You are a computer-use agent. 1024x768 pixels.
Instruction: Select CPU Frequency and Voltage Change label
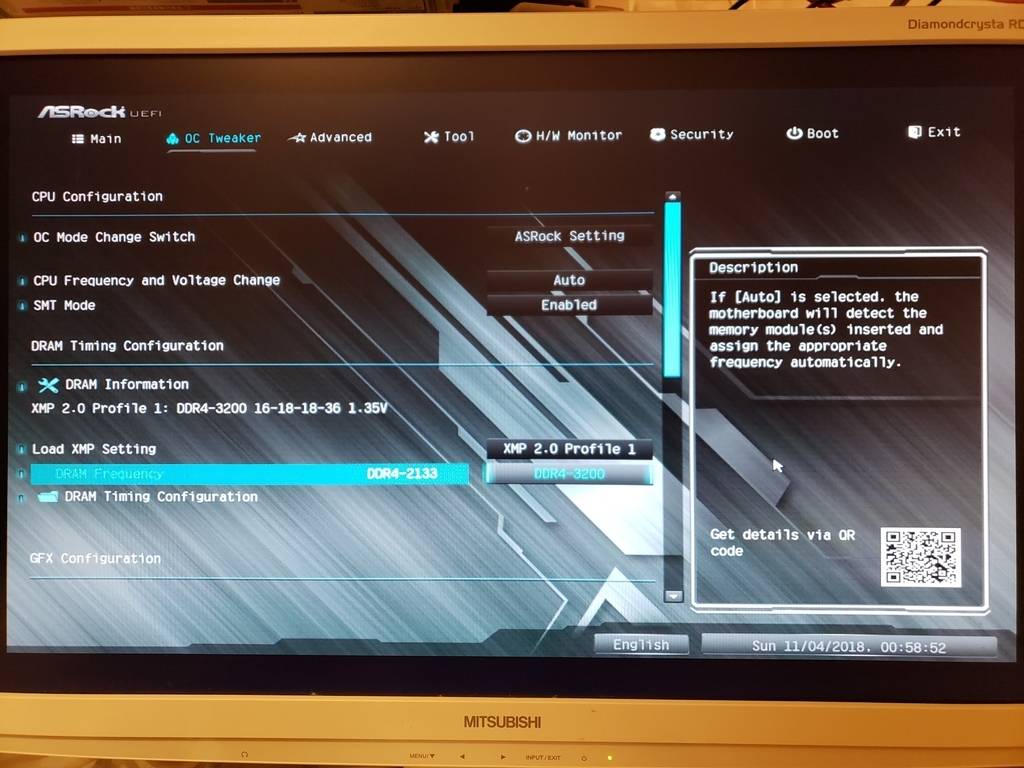tap(157, 280)
